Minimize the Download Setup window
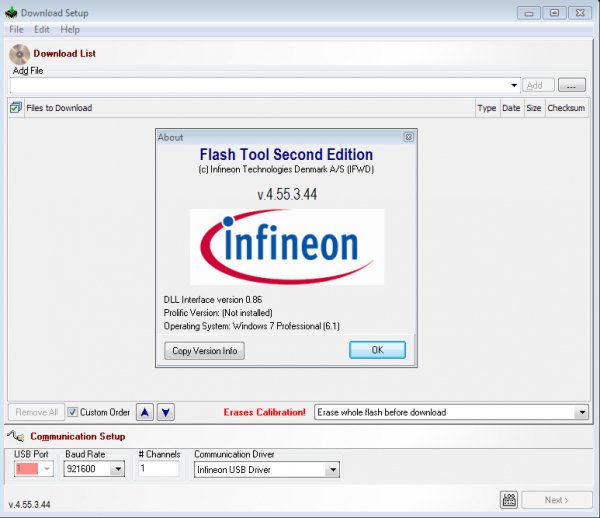Screen dimensions: 600x518 [x=529, y=13]
